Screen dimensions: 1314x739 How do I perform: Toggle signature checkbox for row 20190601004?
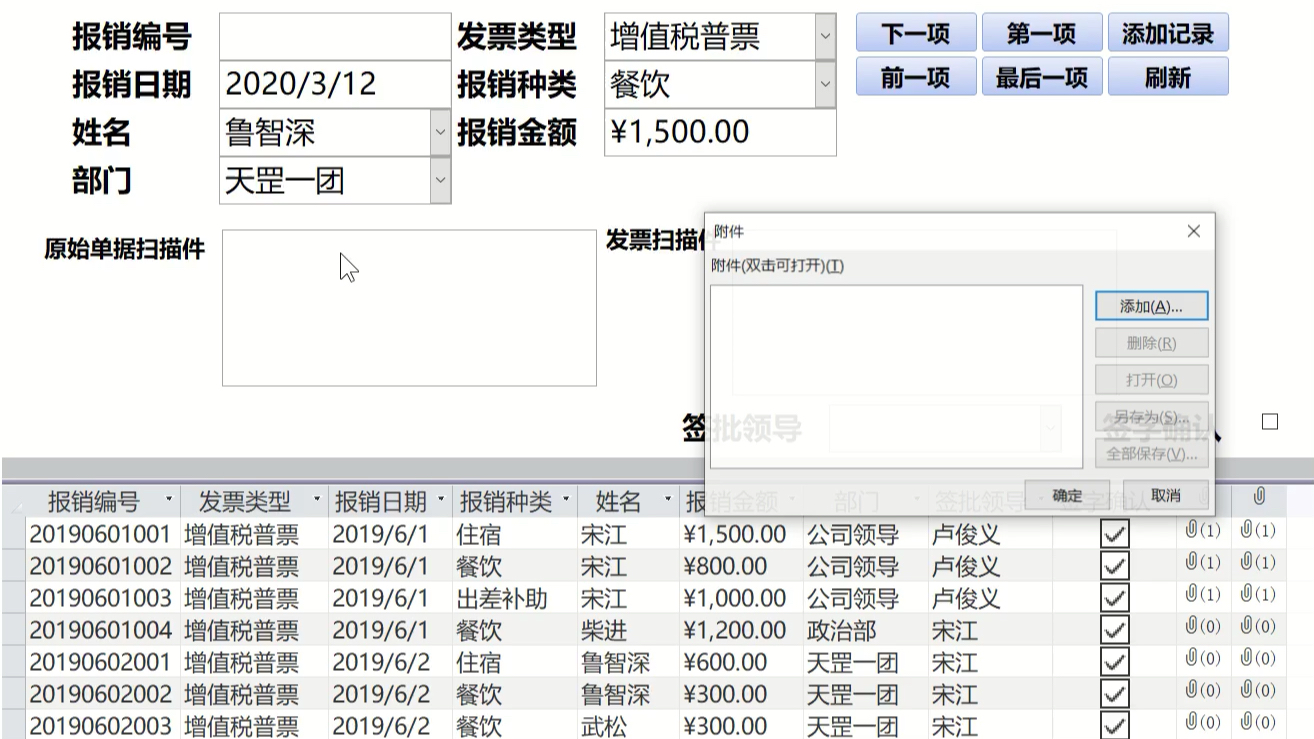[x=1113, y=630]
